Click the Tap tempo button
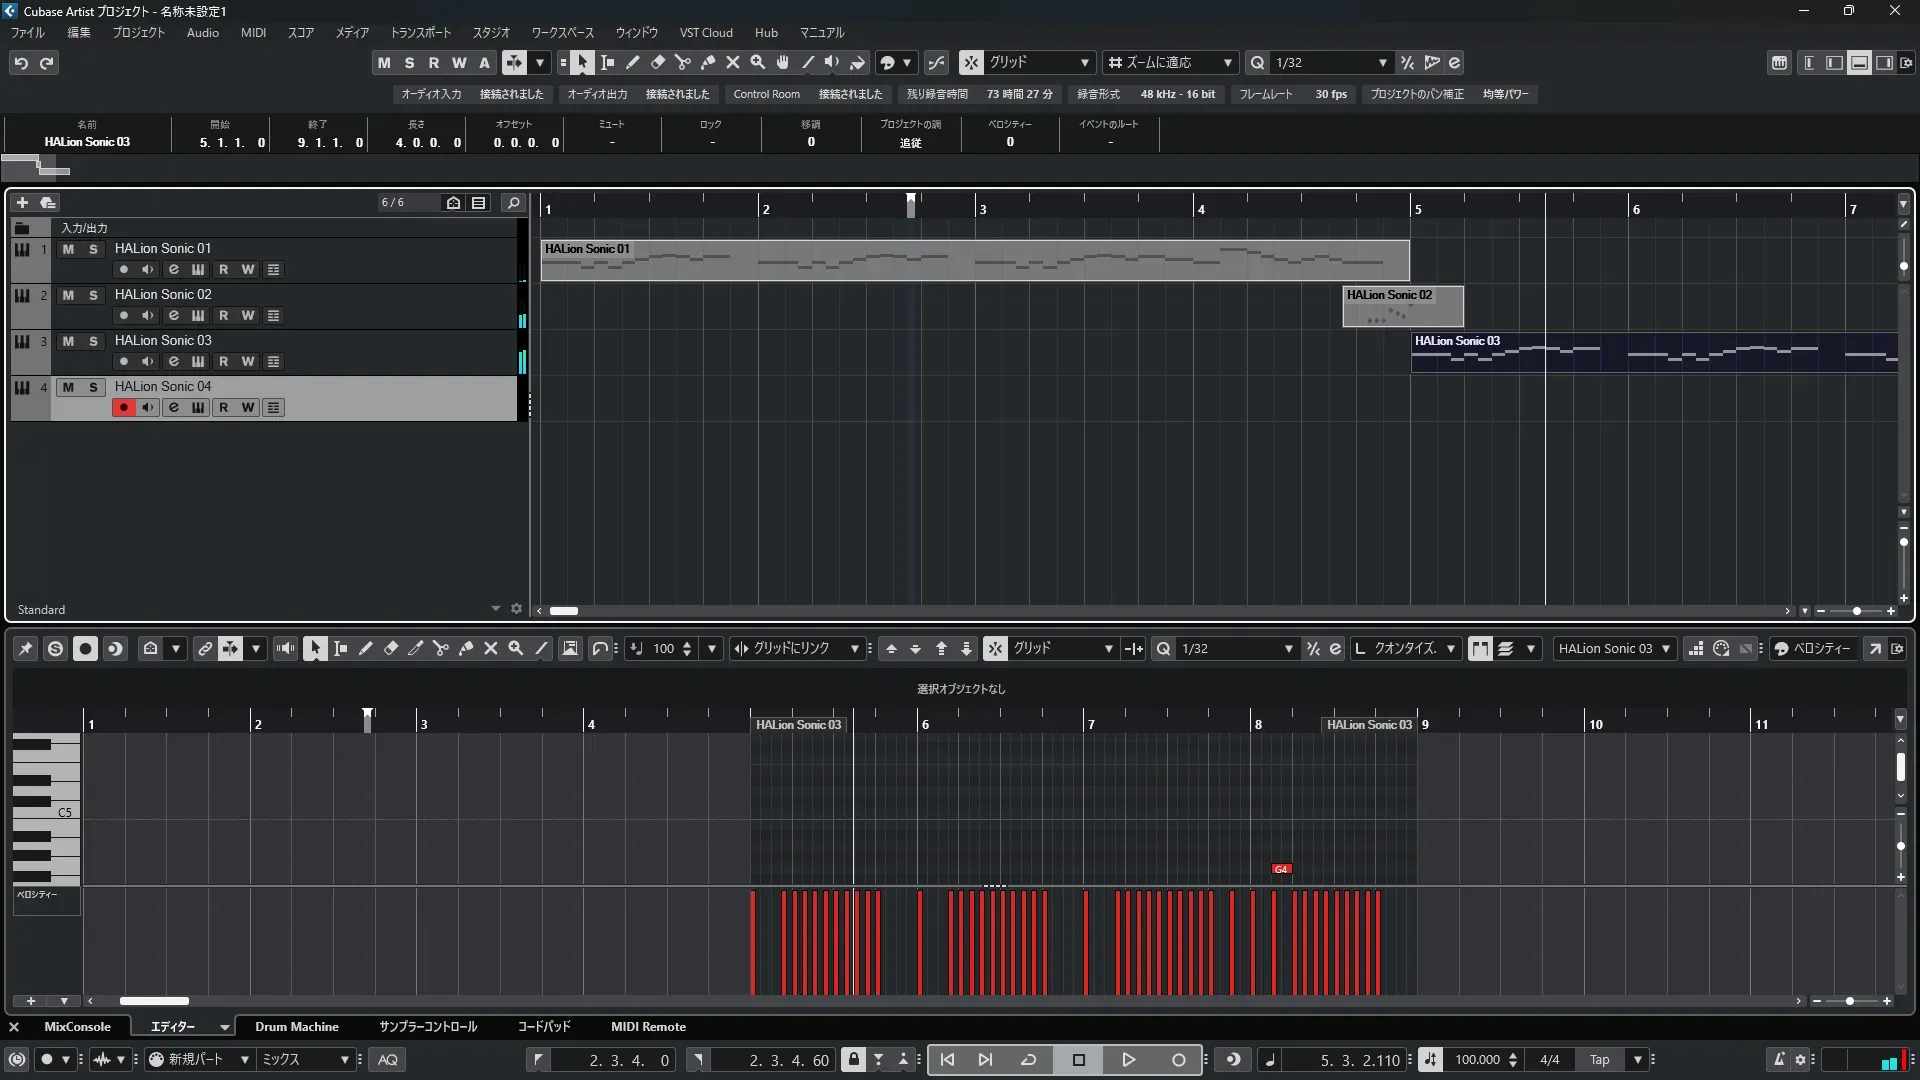The width and height of the screenshot is (1920, 1080). tap(1599, 1060)
